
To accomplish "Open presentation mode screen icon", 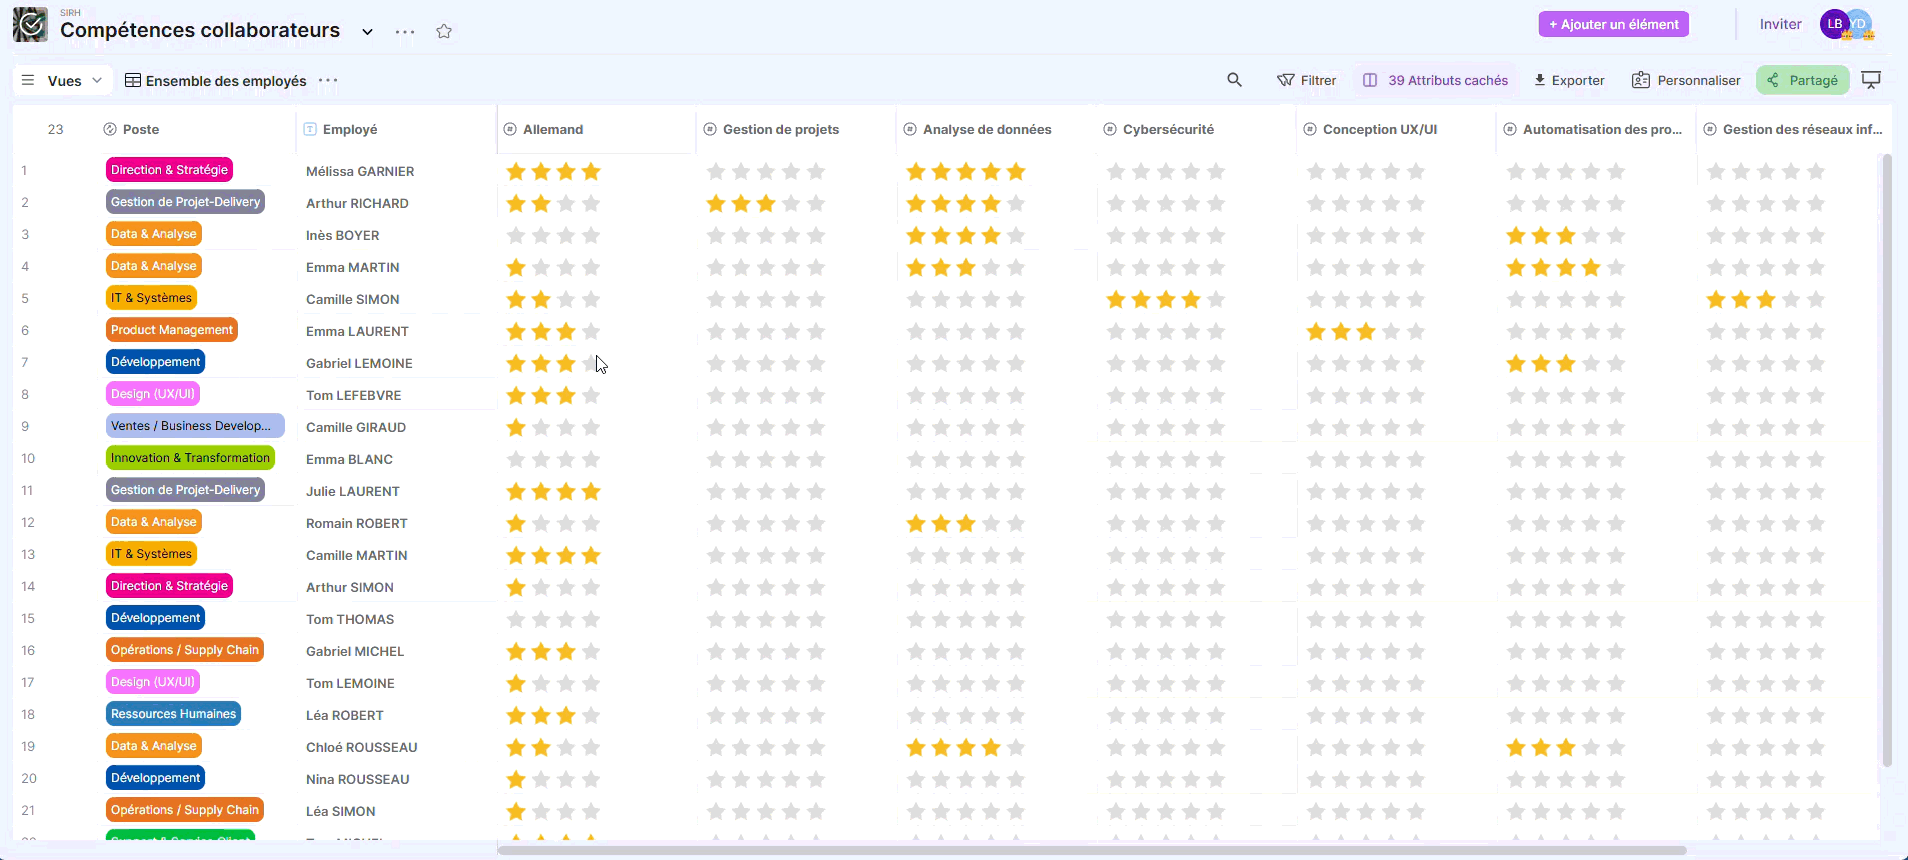I will [x=1870, y=80].
